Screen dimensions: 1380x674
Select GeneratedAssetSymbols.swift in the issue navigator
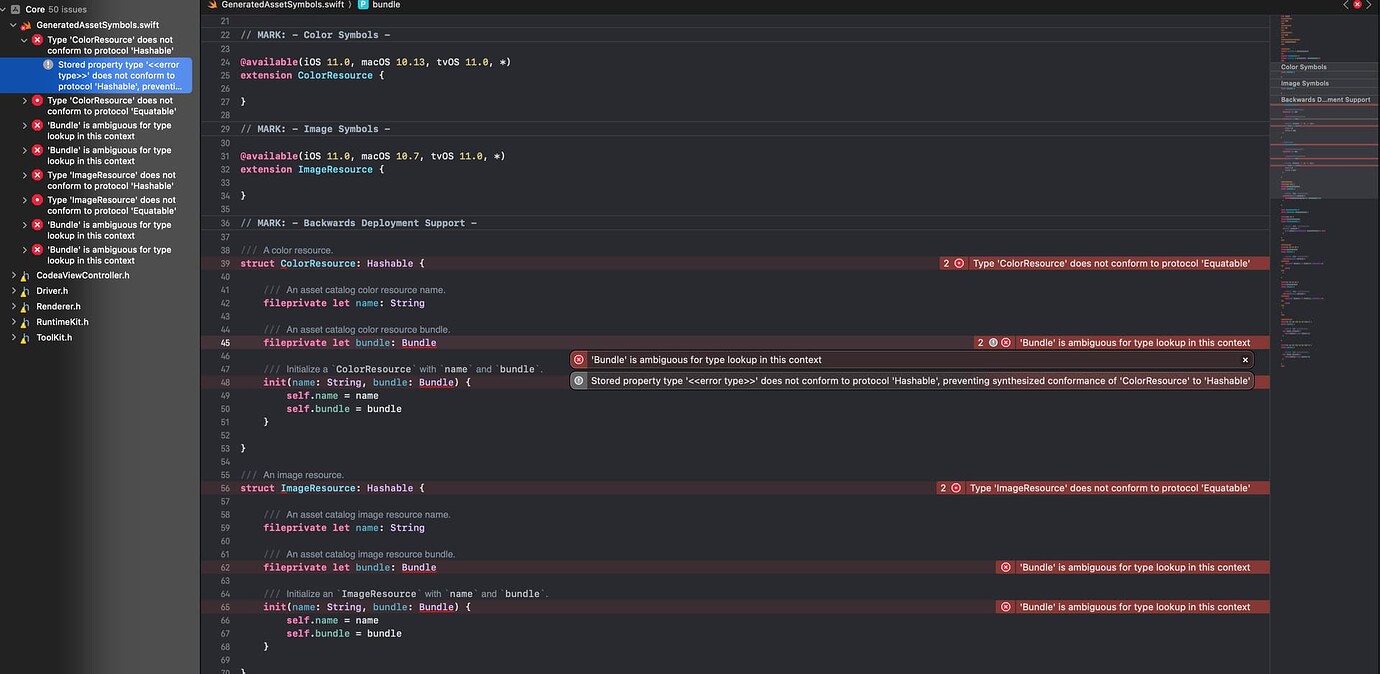[x=97, y=24]
